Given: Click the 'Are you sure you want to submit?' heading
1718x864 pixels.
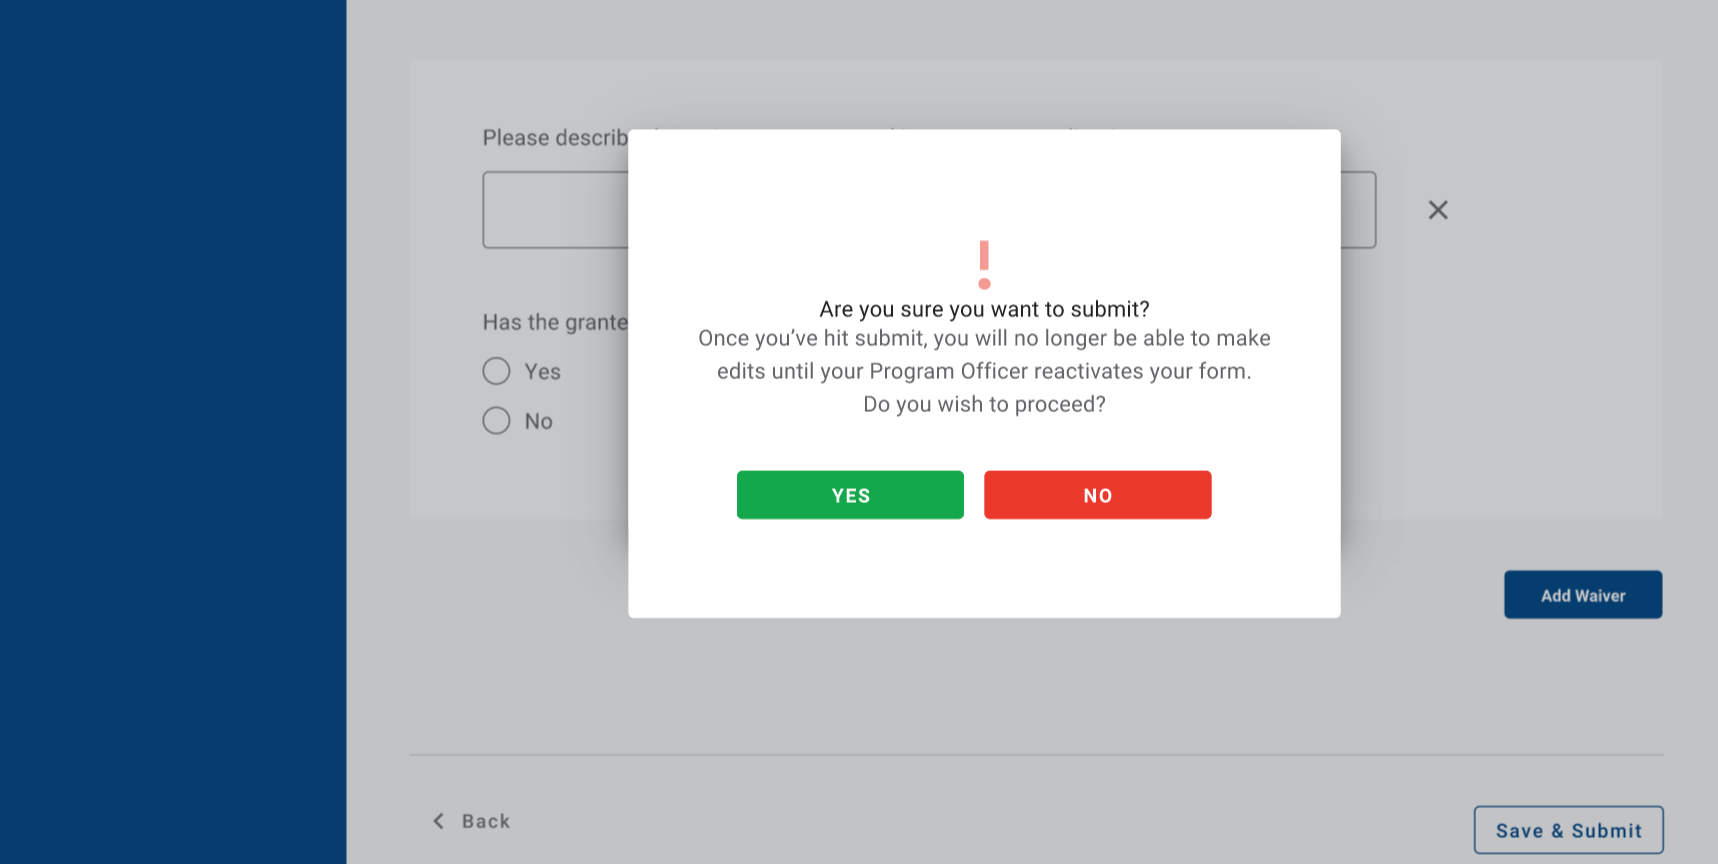Looking at the screenshot, I should coord(984,309).
